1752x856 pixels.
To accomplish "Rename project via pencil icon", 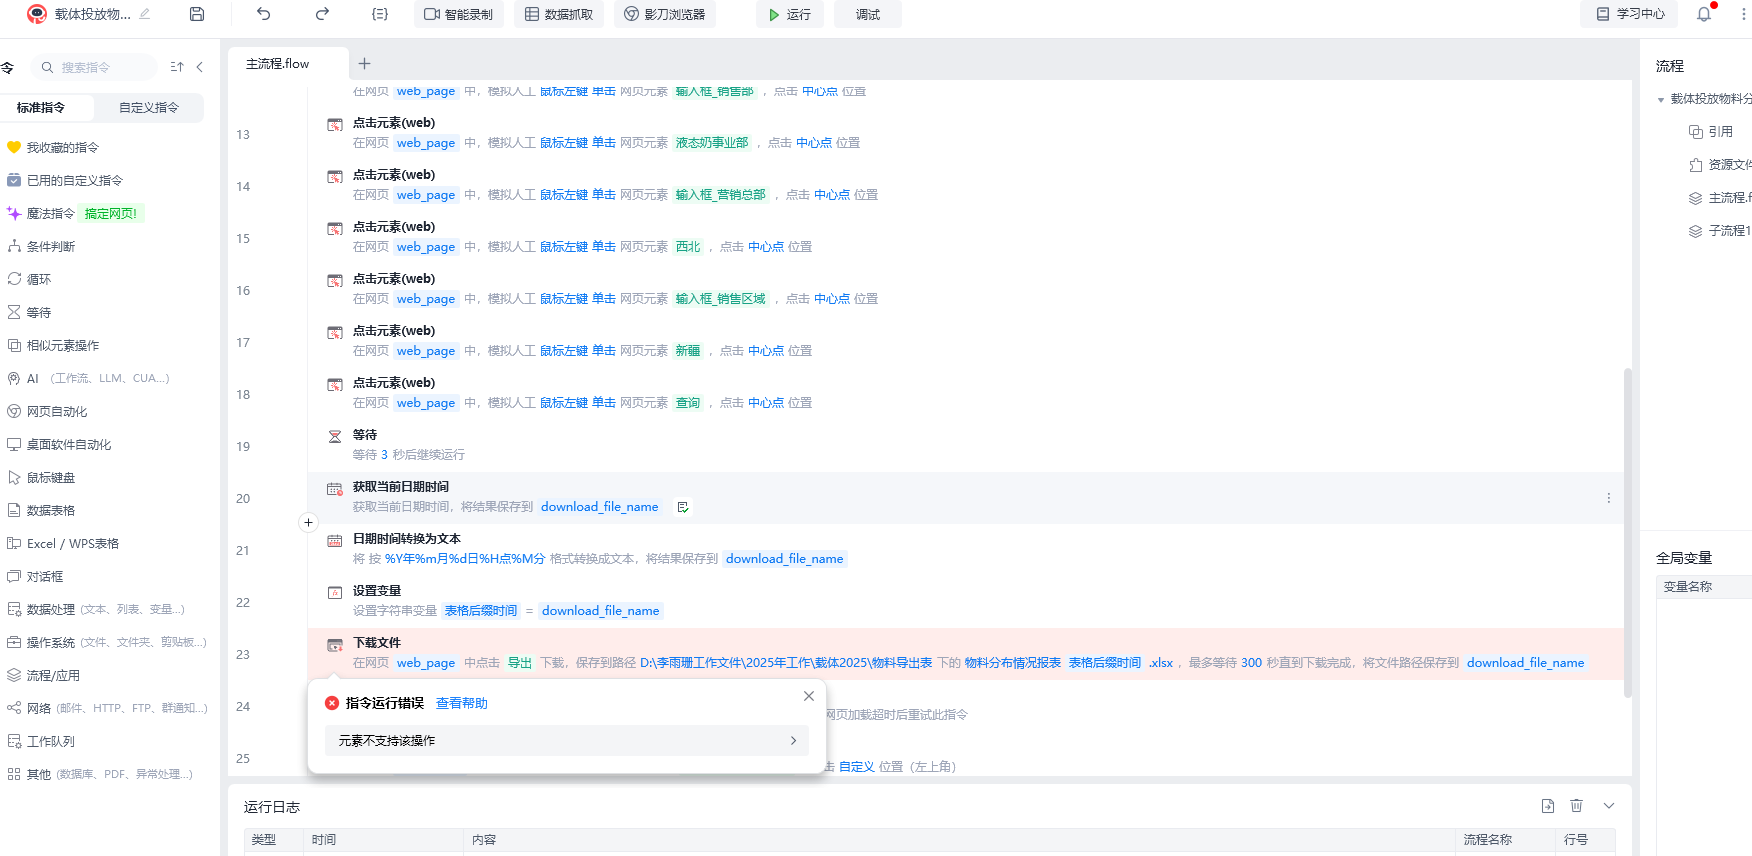I will point(145,14).
